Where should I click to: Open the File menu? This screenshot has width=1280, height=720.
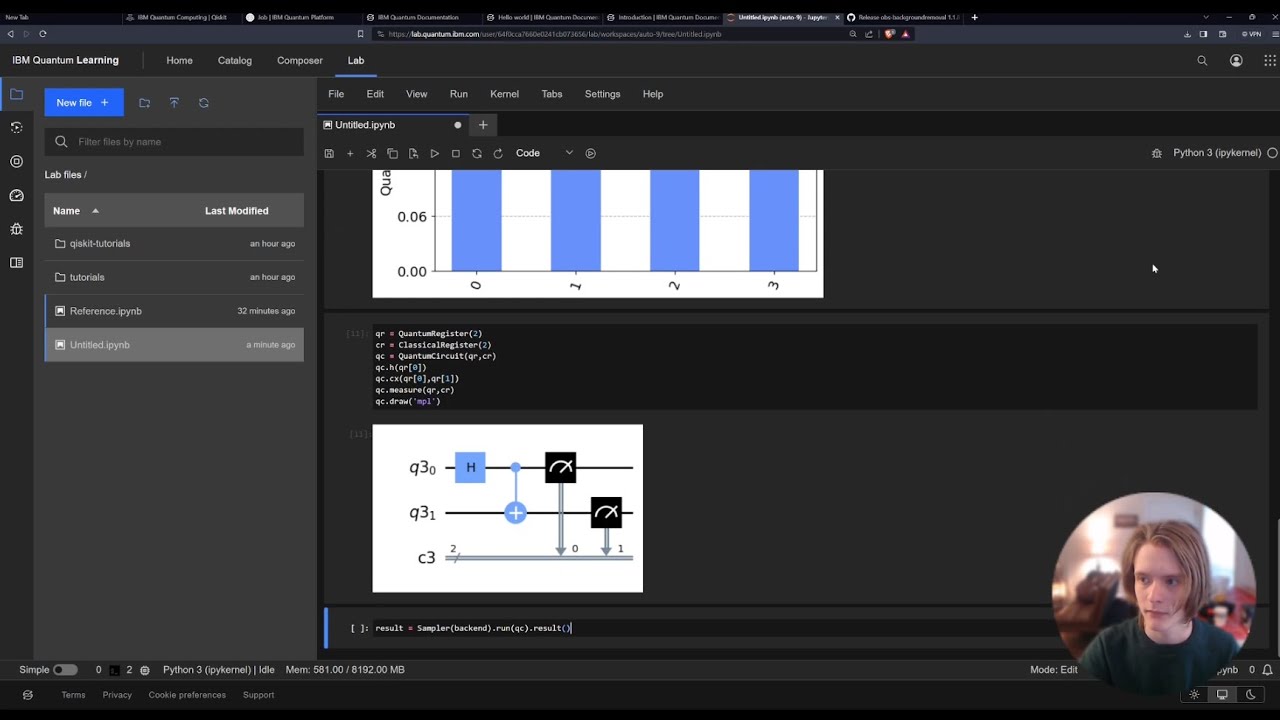[336, 94]
